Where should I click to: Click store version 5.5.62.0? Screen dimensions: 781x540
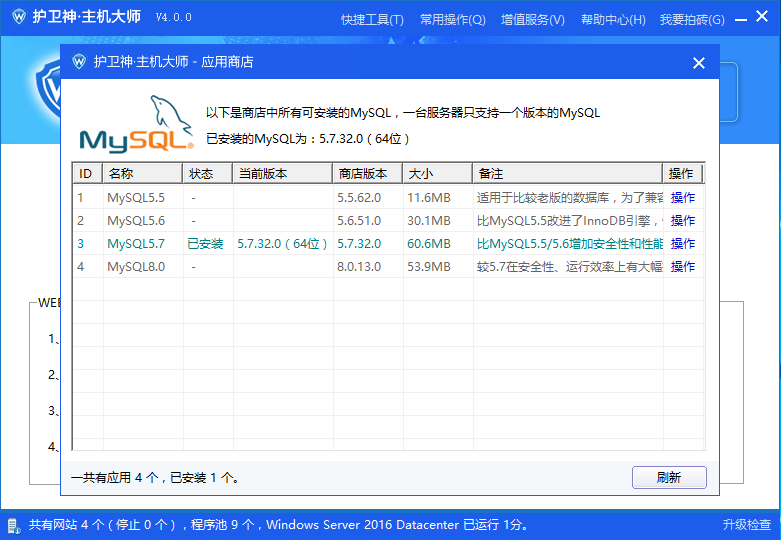(x=359, y=198)
